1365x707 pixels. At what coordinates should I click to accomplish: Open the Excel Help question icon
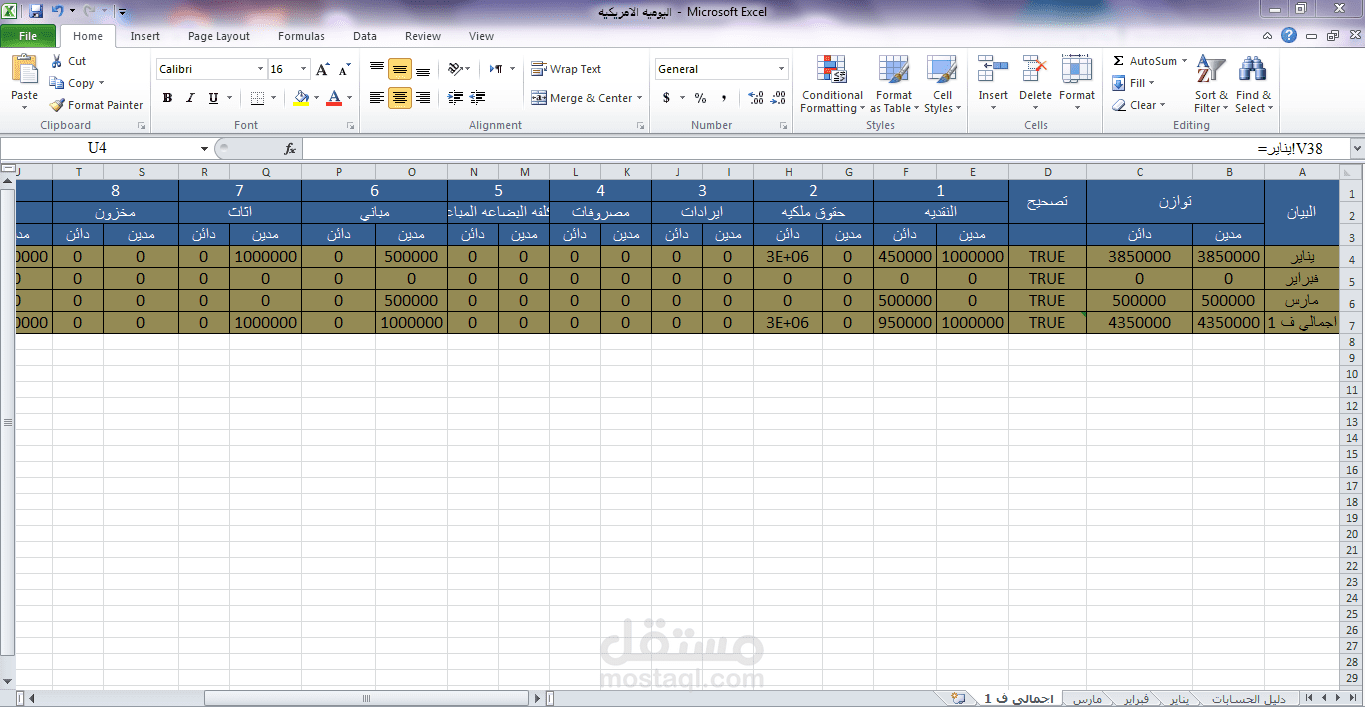point(1289,35)
